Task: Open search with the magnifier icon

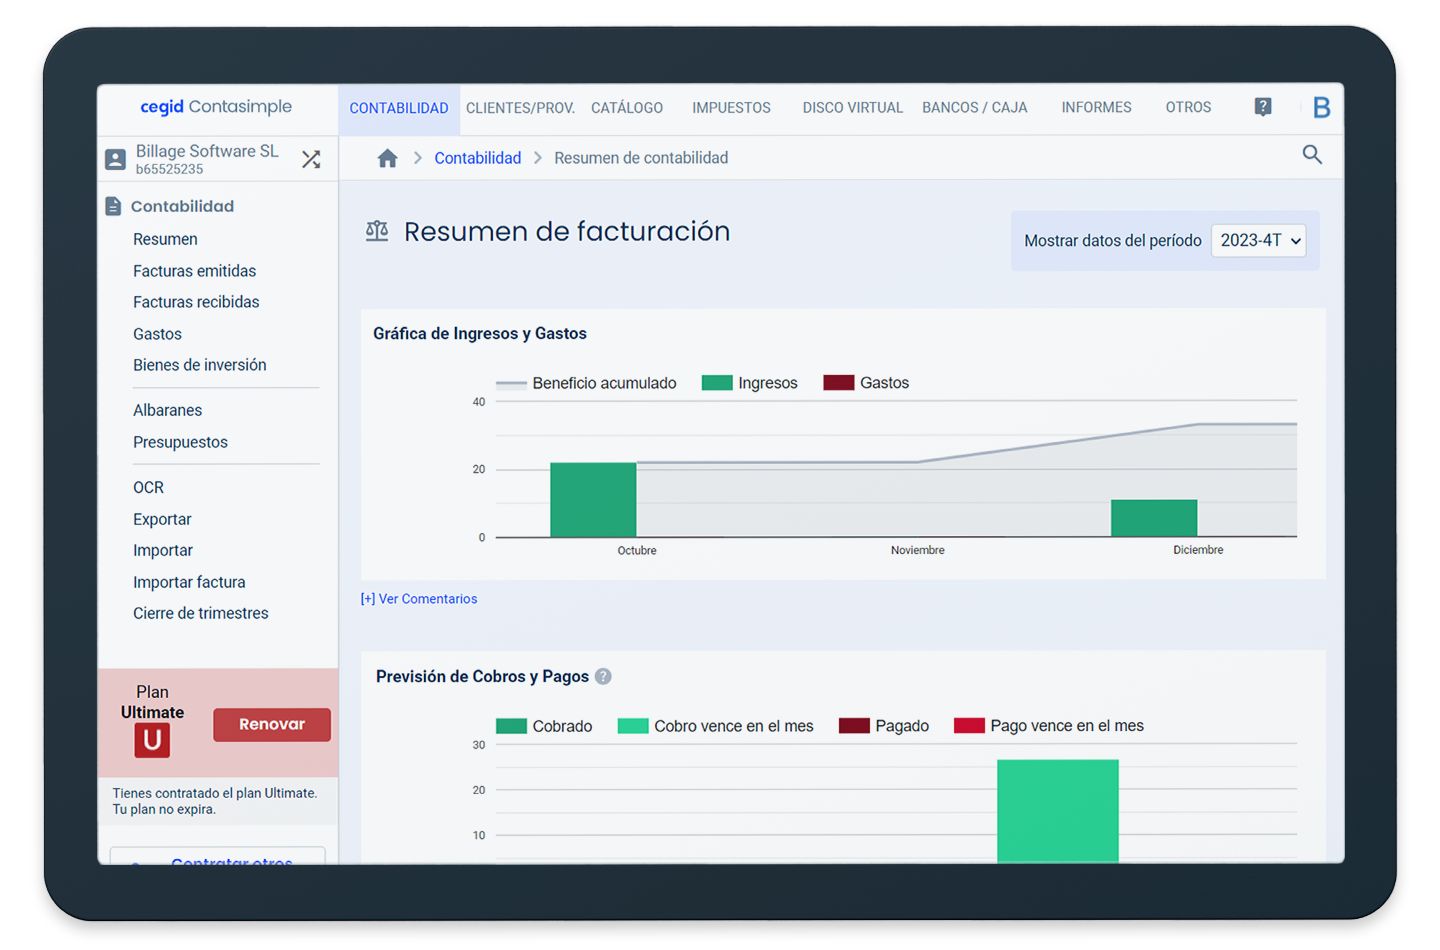Action: tap(1312, 155)
